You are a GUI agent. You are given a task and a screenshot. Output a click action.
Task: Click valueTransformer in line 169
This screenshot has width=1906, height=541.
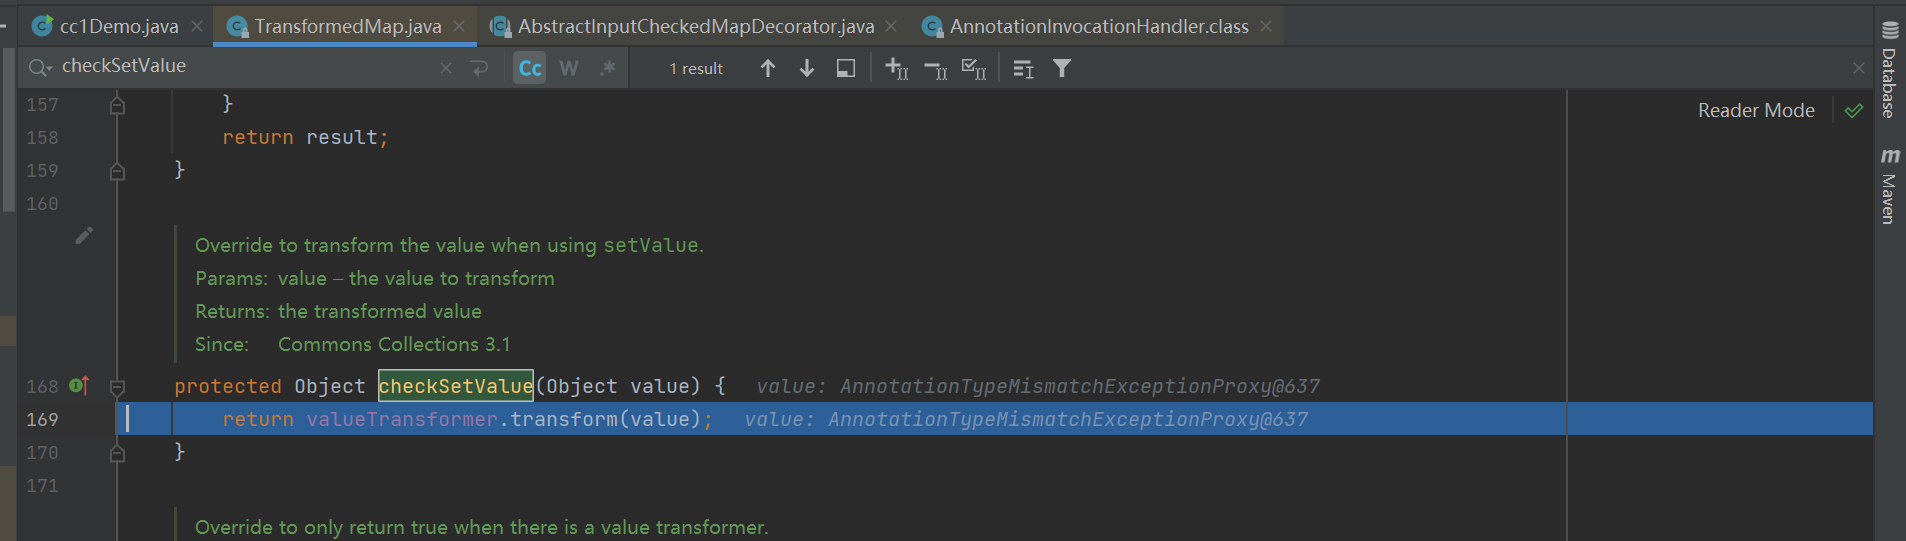tap(402, 419)
